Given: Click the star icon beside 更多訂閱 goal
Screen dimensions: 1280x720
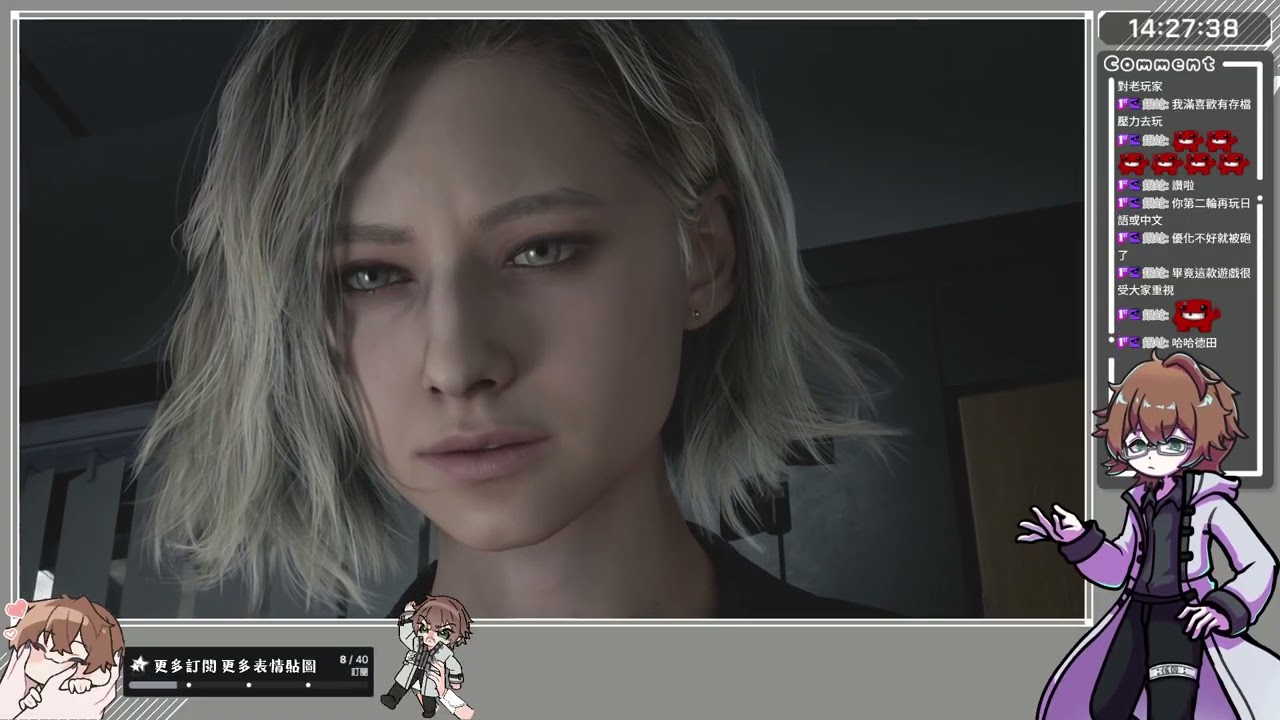Looking at the screenshot, I should point(140,665).
